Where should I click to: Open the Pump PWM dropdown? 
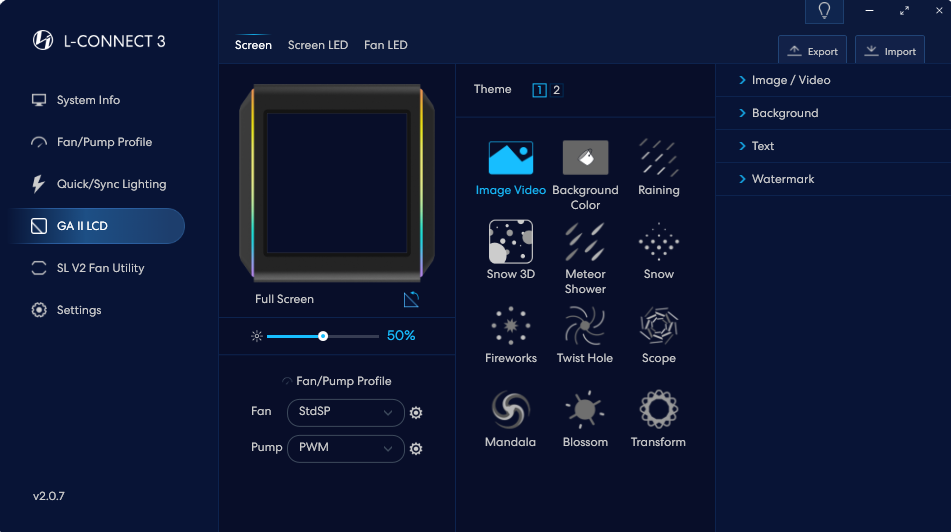[346, 448]
